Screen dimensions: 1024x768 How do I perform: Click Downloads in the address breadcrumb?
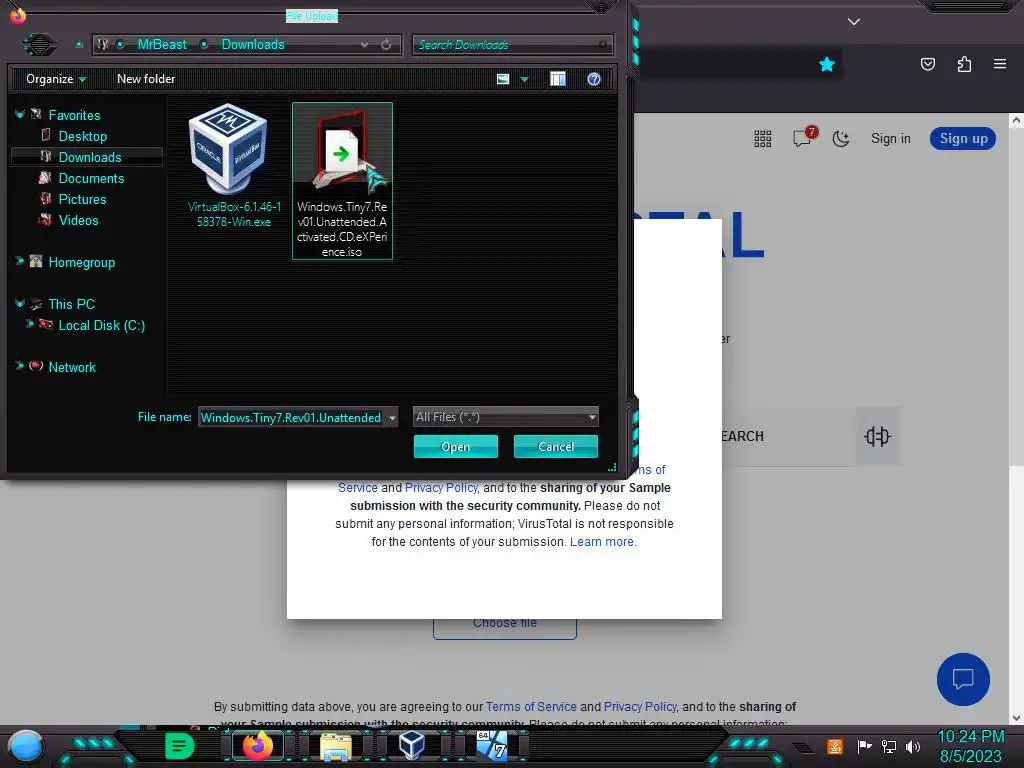pyautogui.click(x=253, y=44)
